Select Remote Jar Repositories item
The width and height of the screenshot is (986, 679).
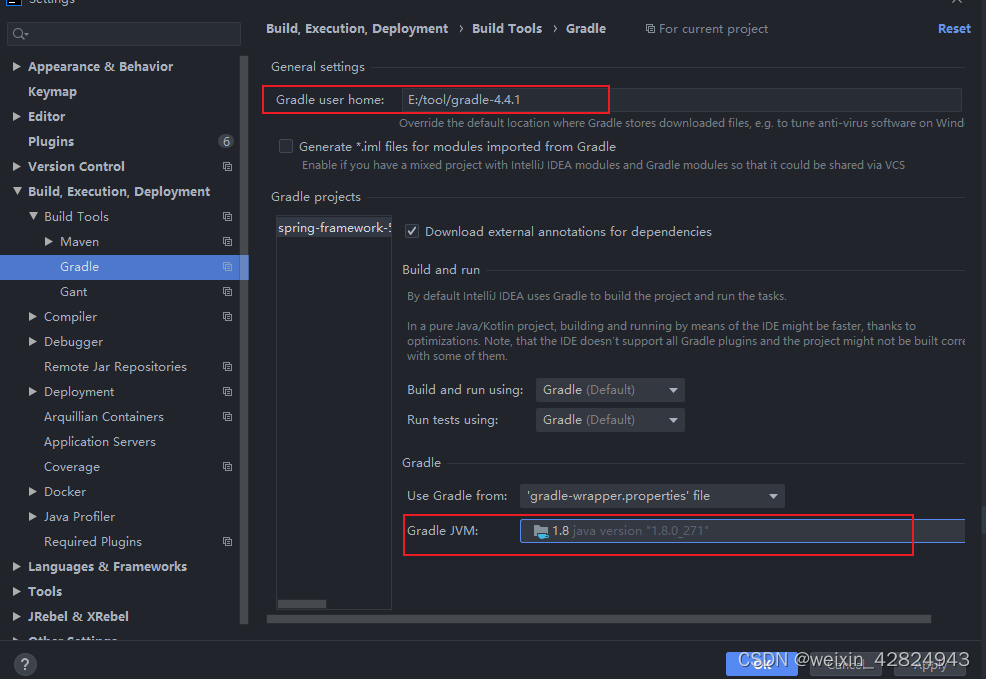coord(115,367)
